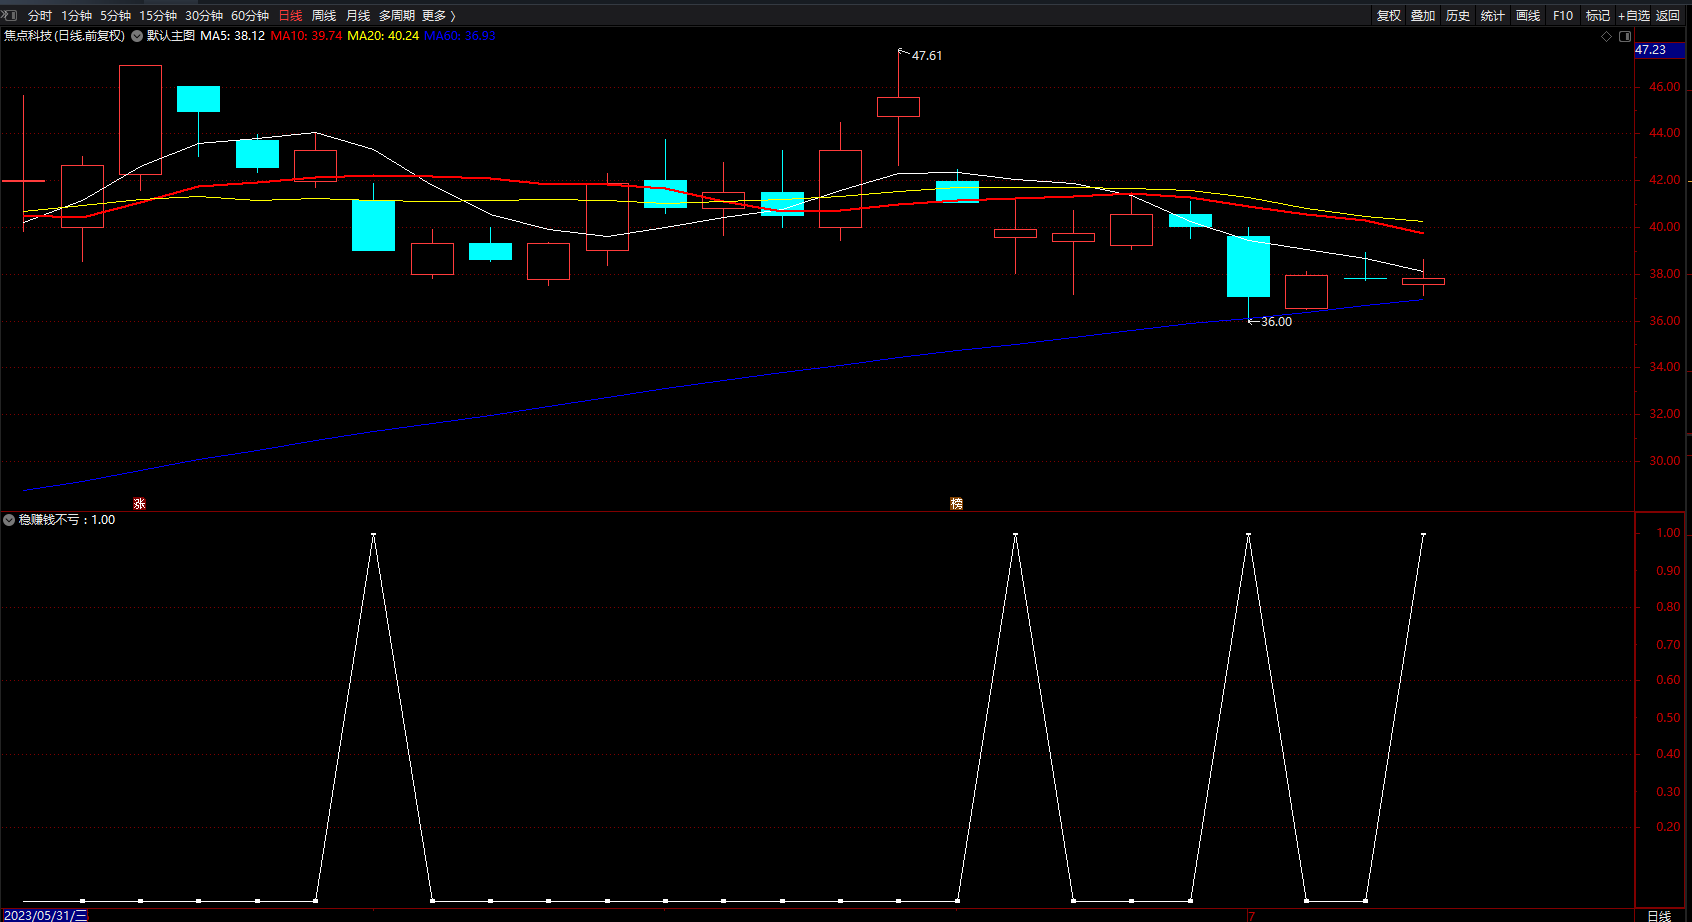Click the red MA10: 39.74 legend value
Image resolution: width=1692 pixels, height=922 pixels.
pos(306,36)
